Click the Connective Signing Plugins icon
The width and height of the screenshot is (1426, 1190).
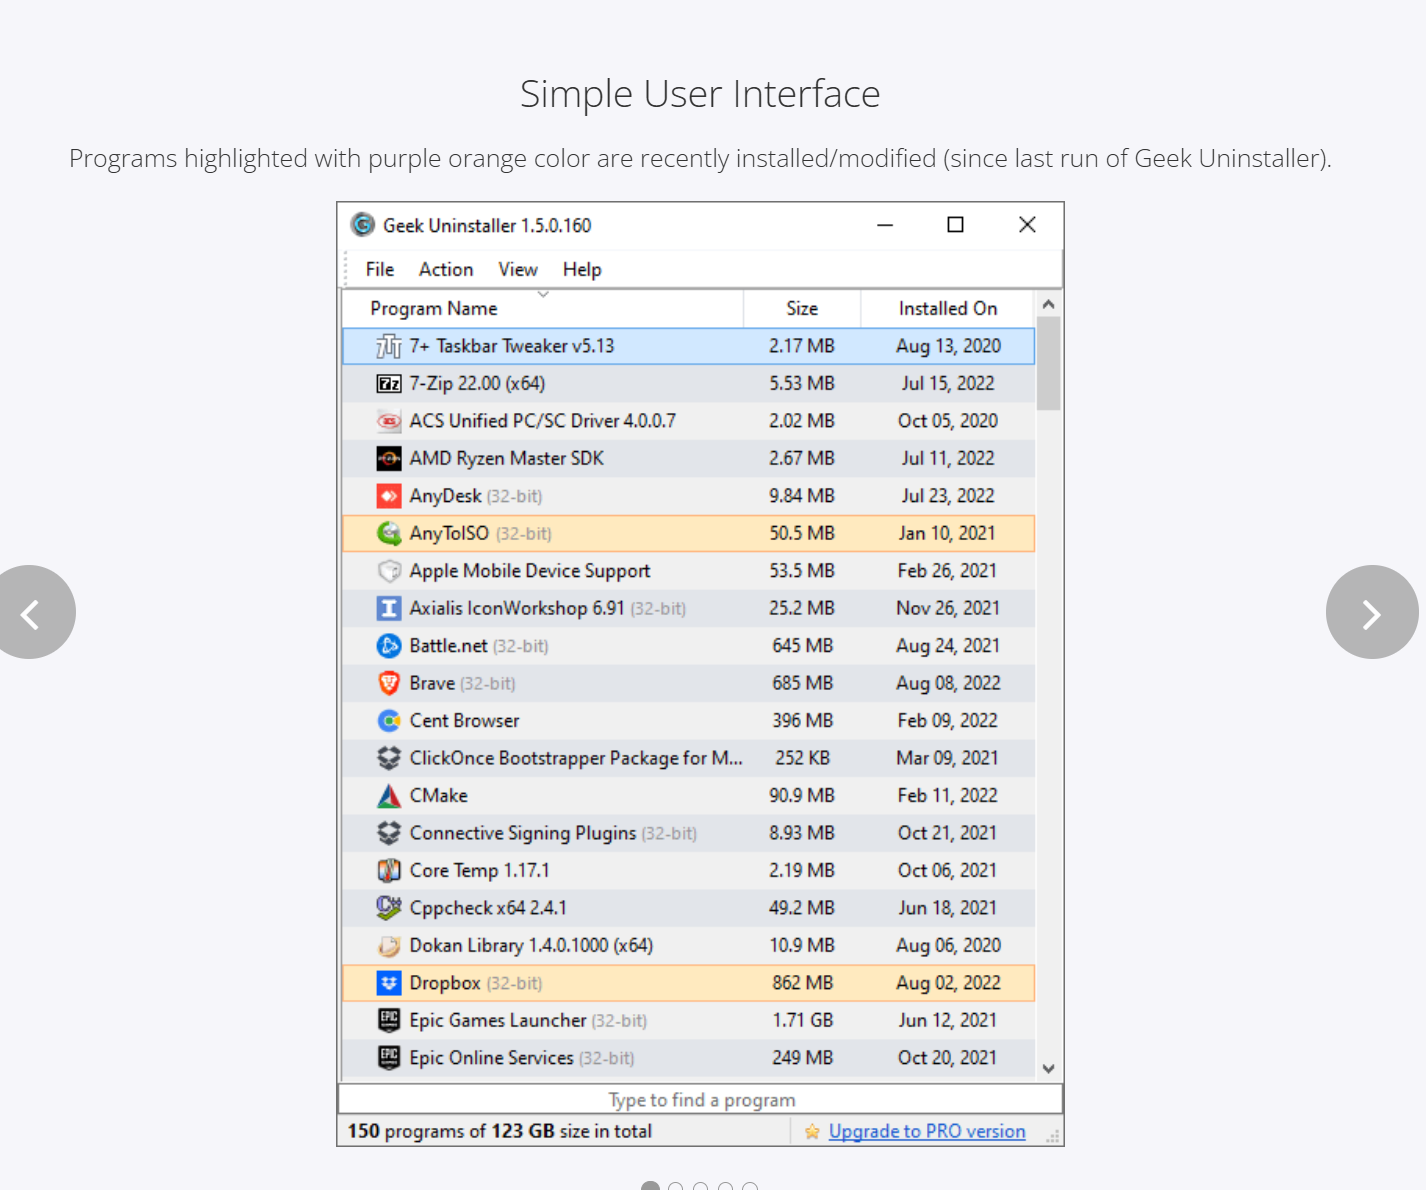389,833
